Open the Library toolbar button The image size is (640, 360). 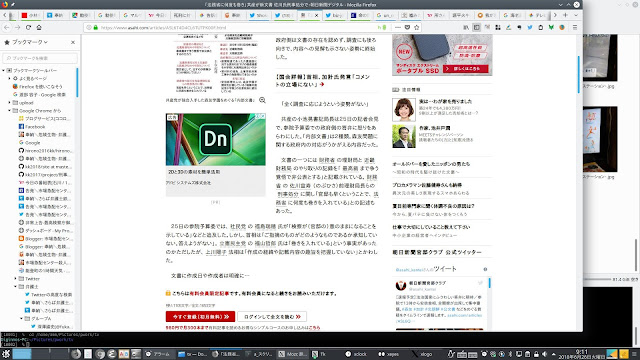466,27
